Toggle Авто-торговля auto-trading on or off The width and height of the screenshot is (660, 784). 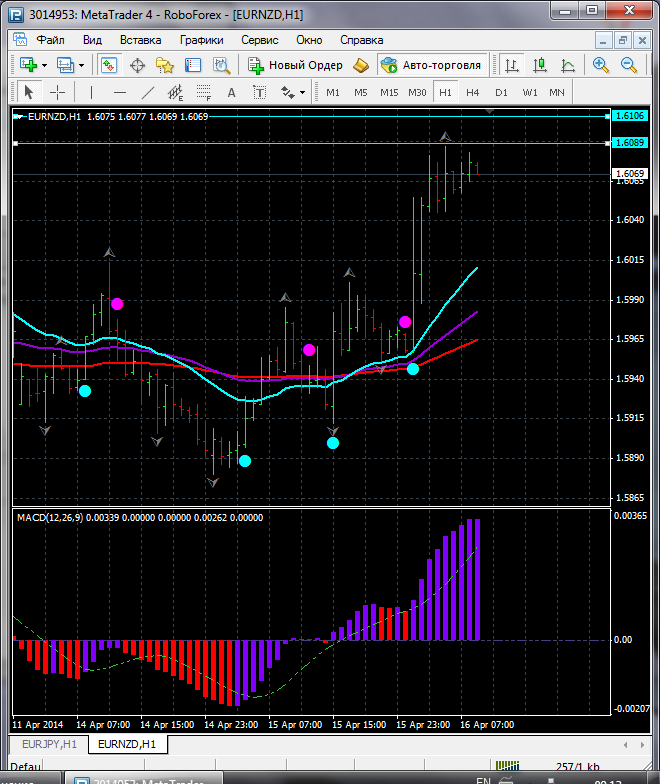[431, 65]
